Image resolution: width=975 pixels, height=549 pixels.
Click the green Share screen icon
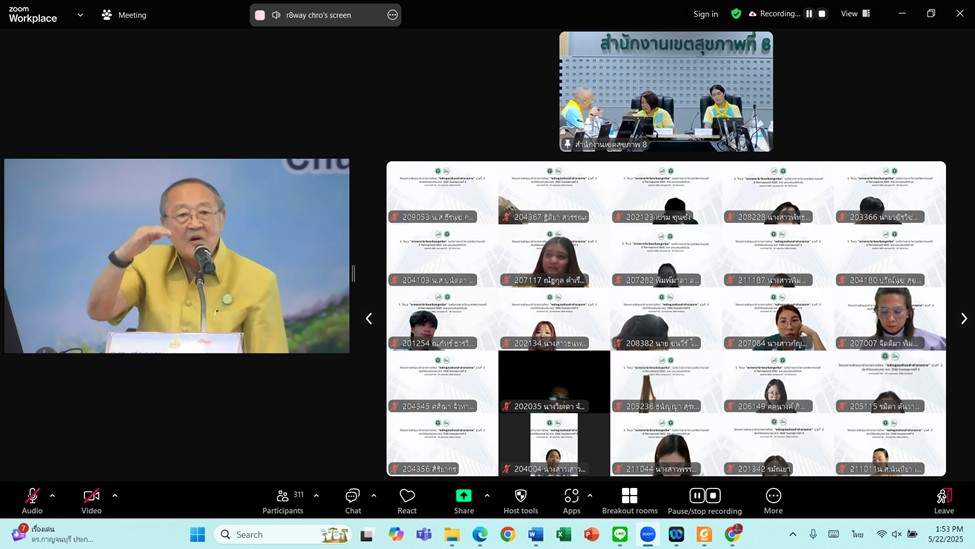point(464,496)
